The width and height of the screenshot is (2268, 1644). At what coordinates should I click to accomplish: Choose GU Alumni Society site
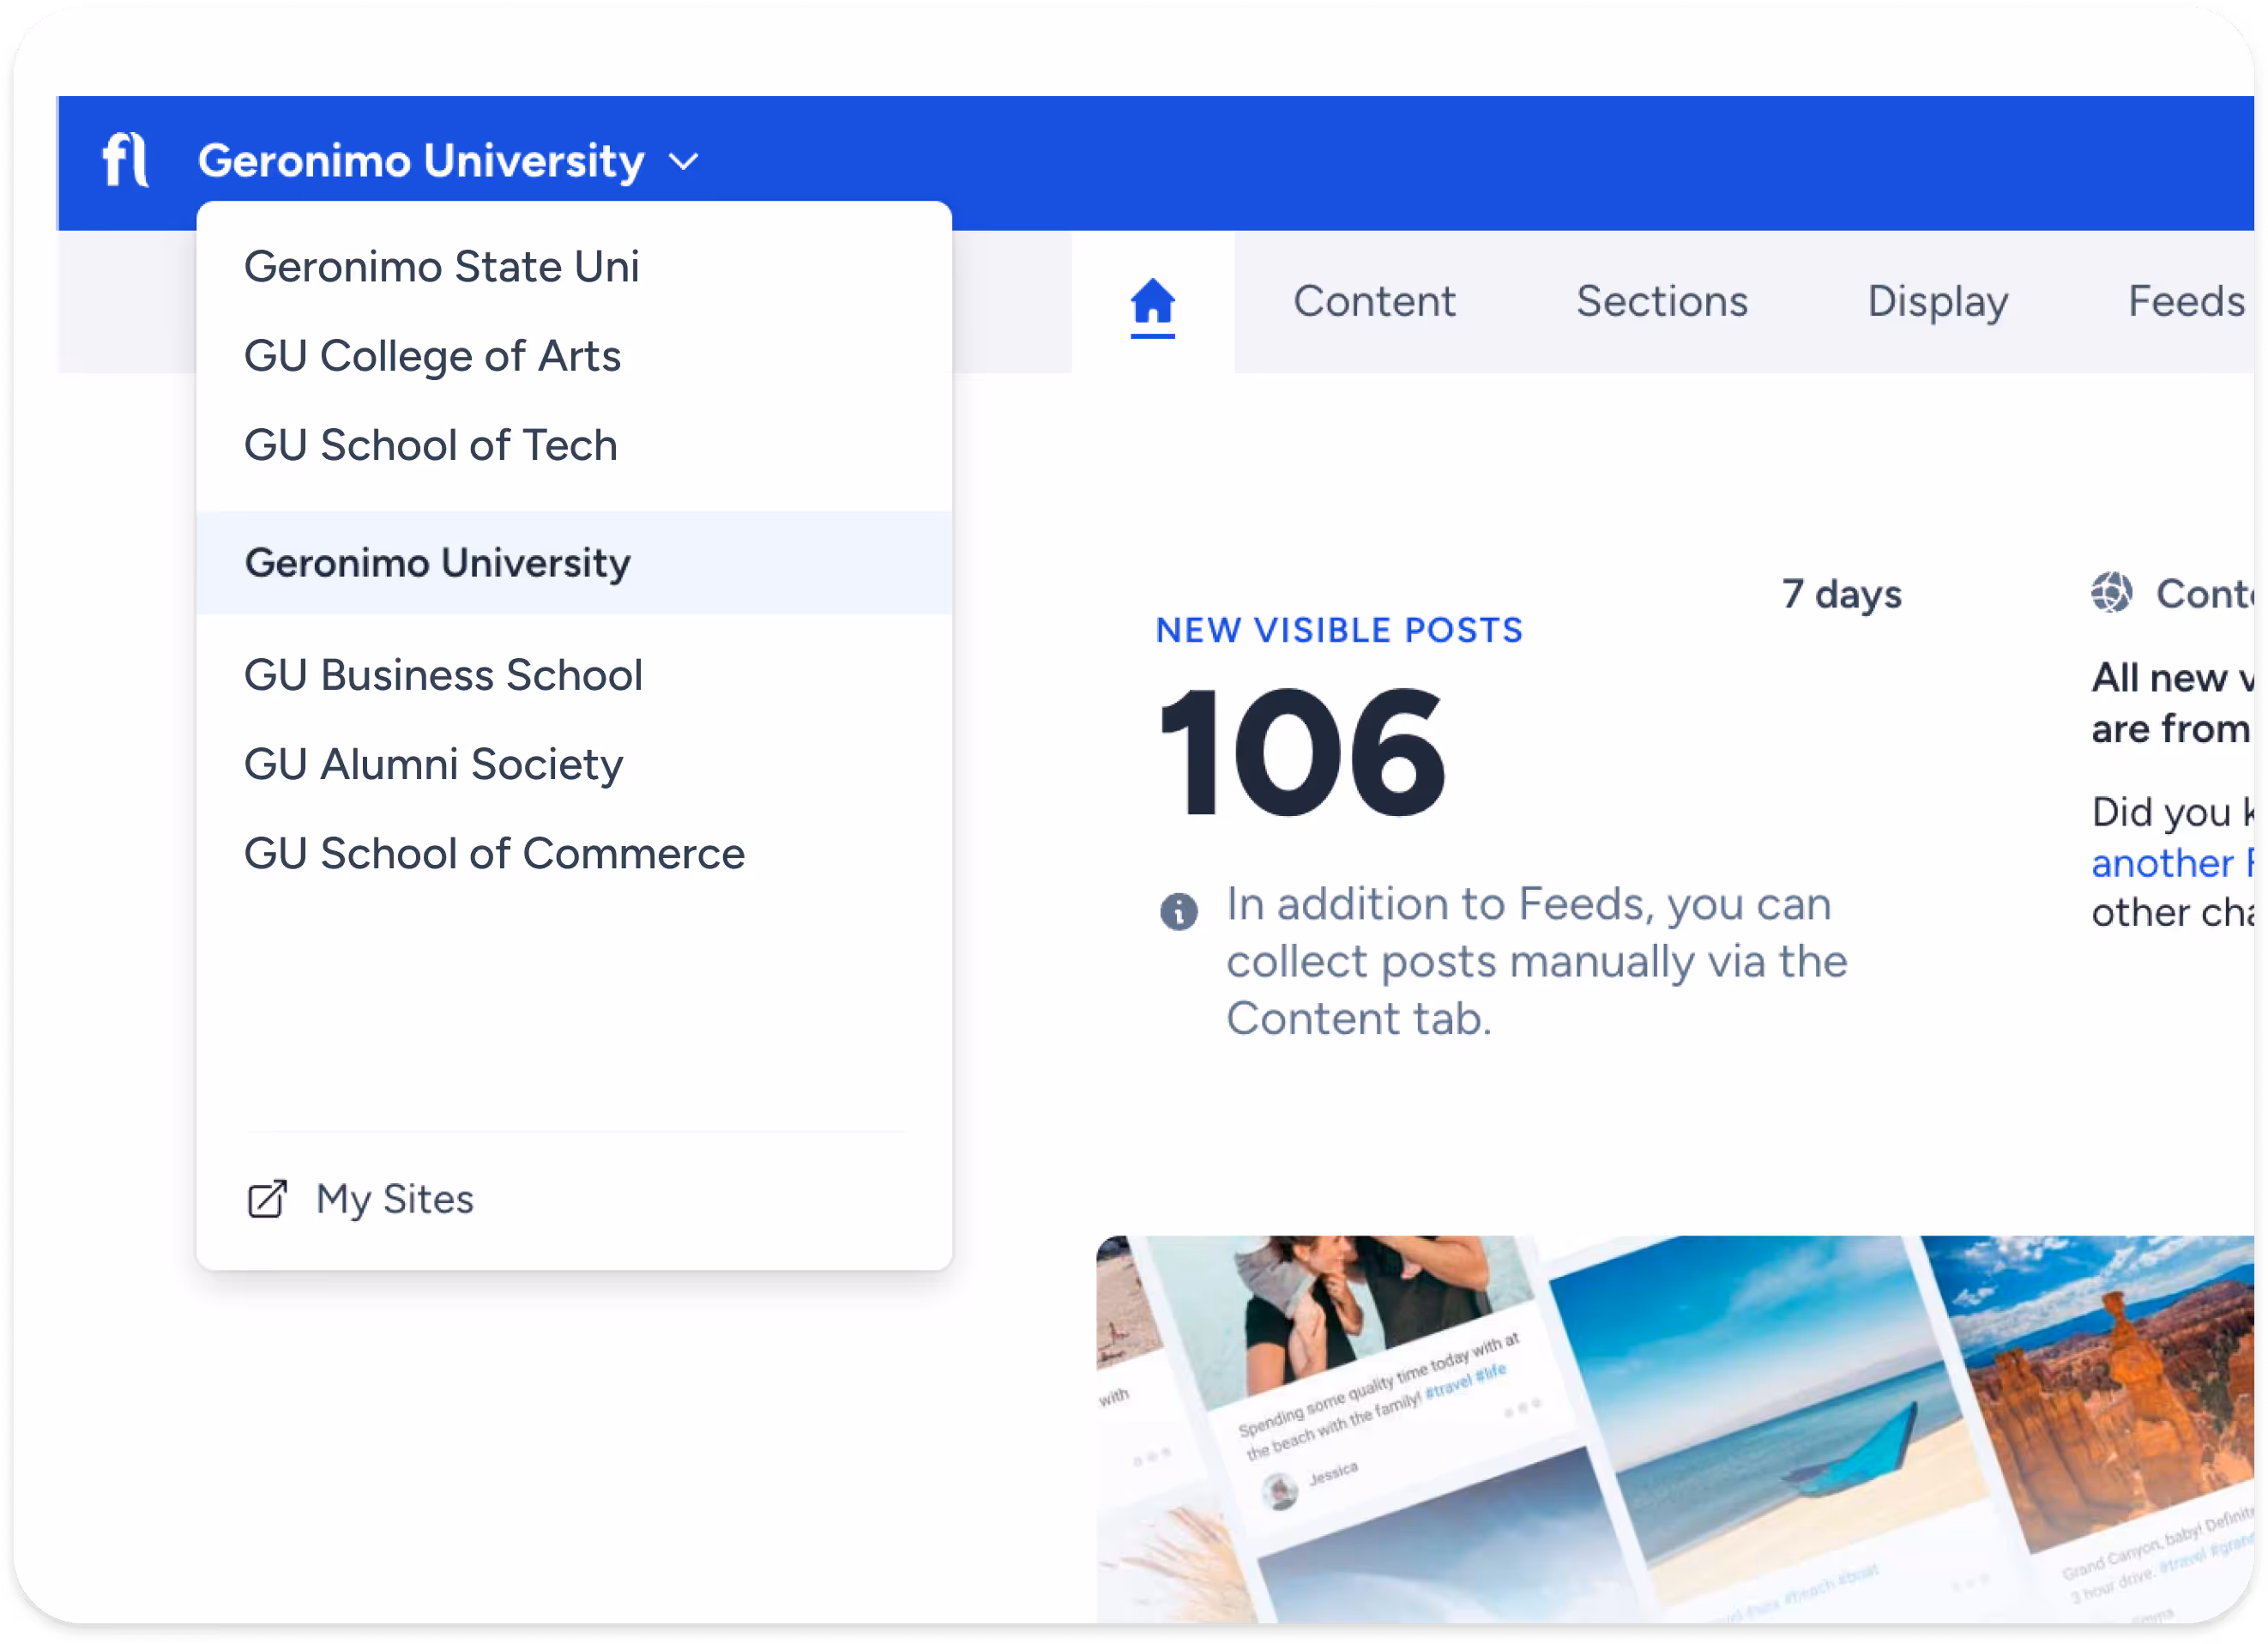[433, 765]
